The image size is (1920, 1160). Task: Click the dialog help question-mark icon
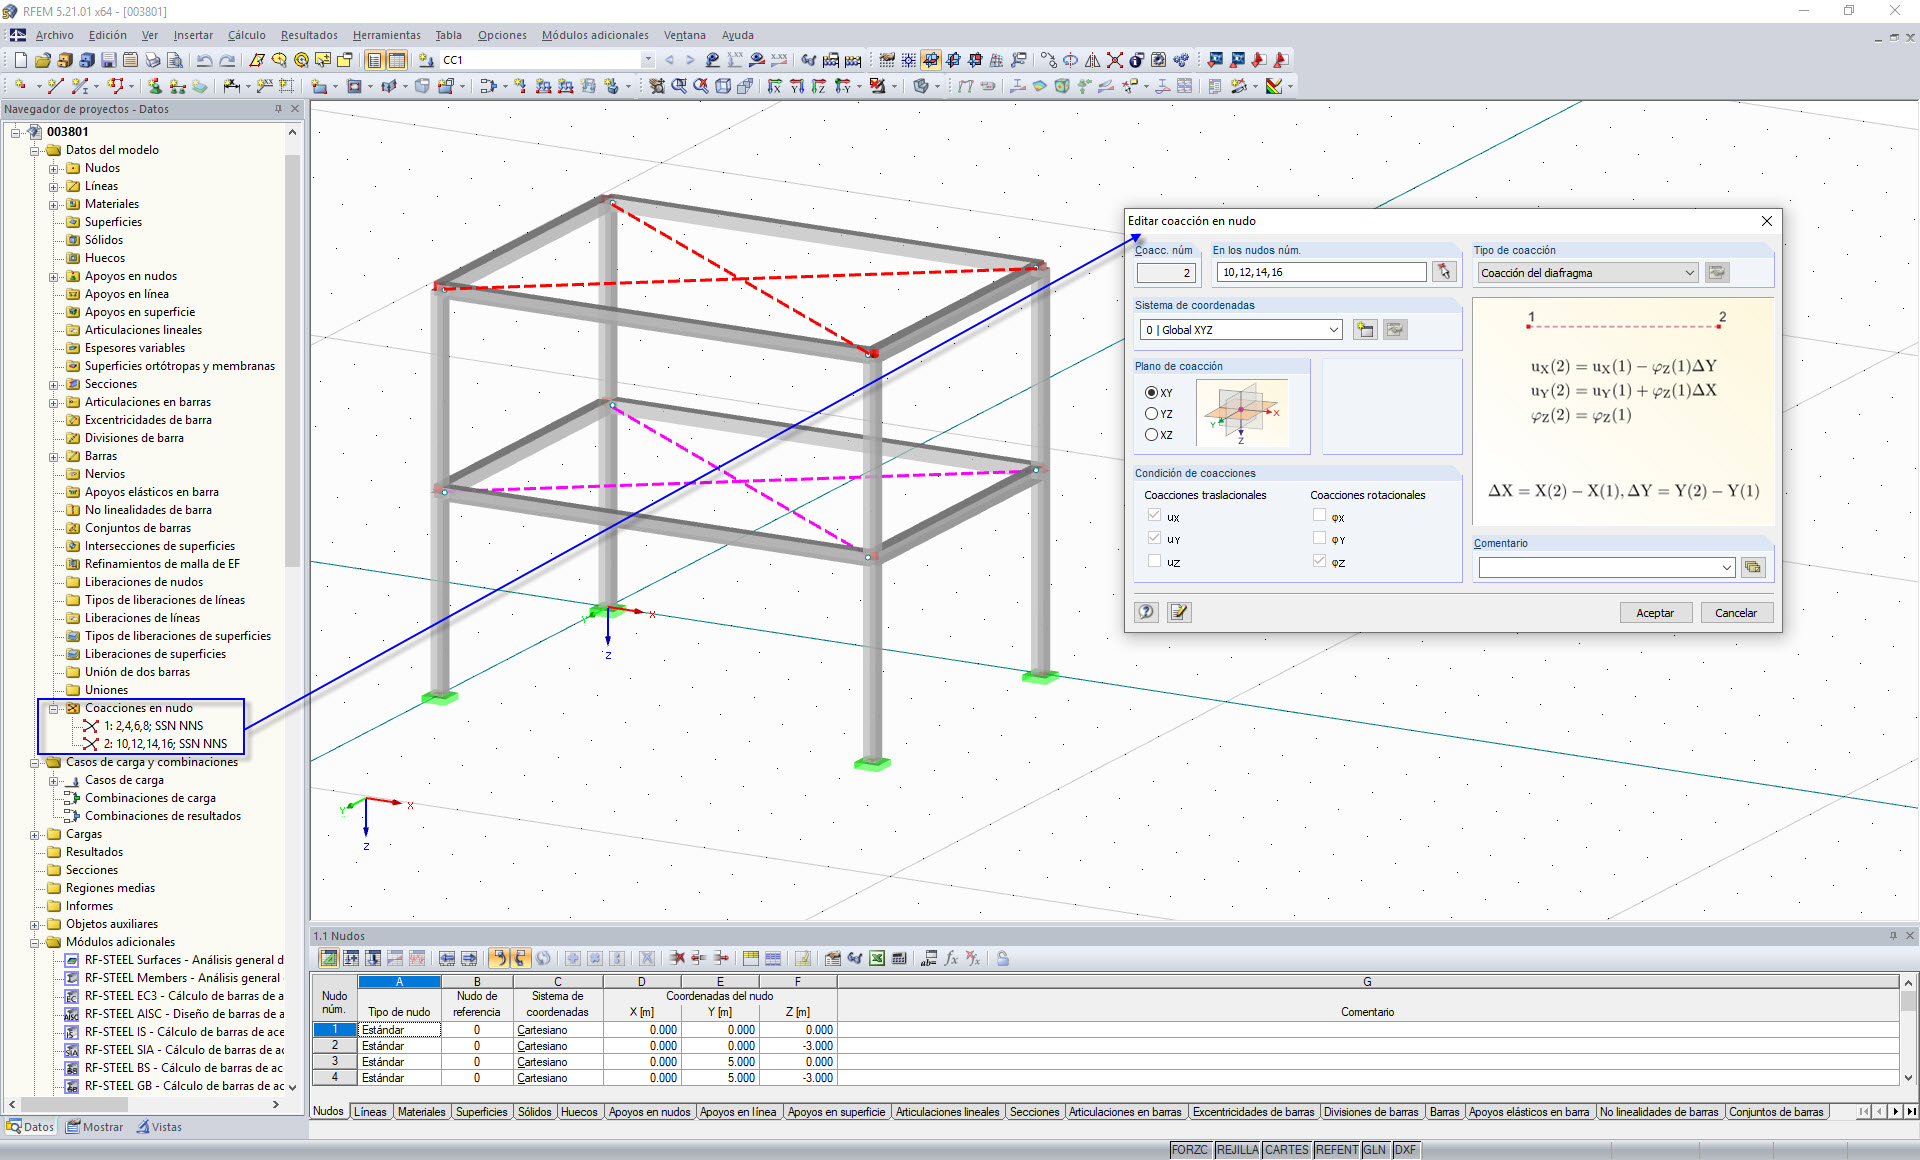(x=1146, y=612)
